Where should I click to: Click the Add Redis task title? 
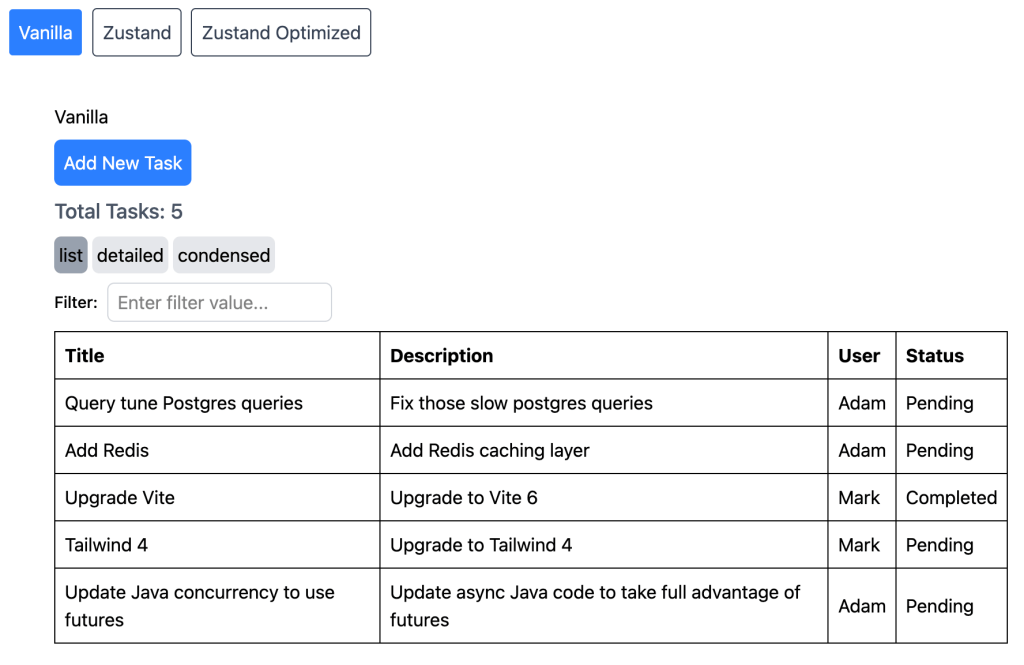[107, 450]
